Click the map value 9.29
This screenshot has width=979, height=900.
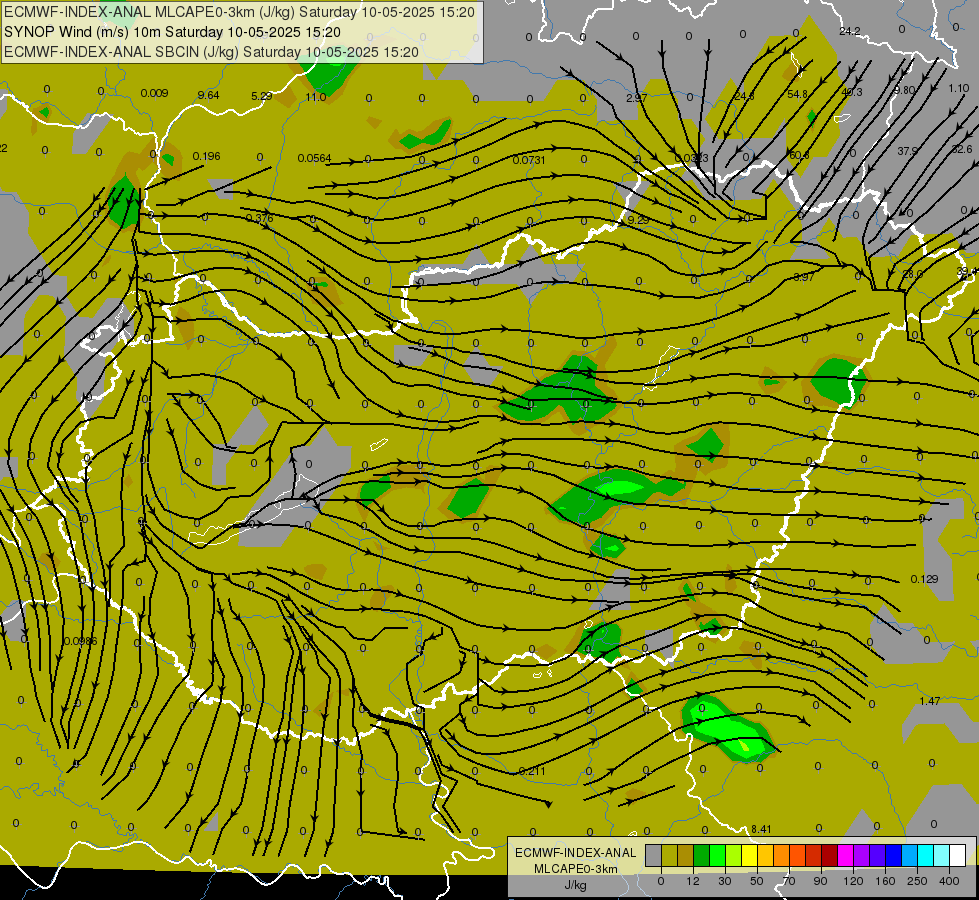click(x=638, y=220)
